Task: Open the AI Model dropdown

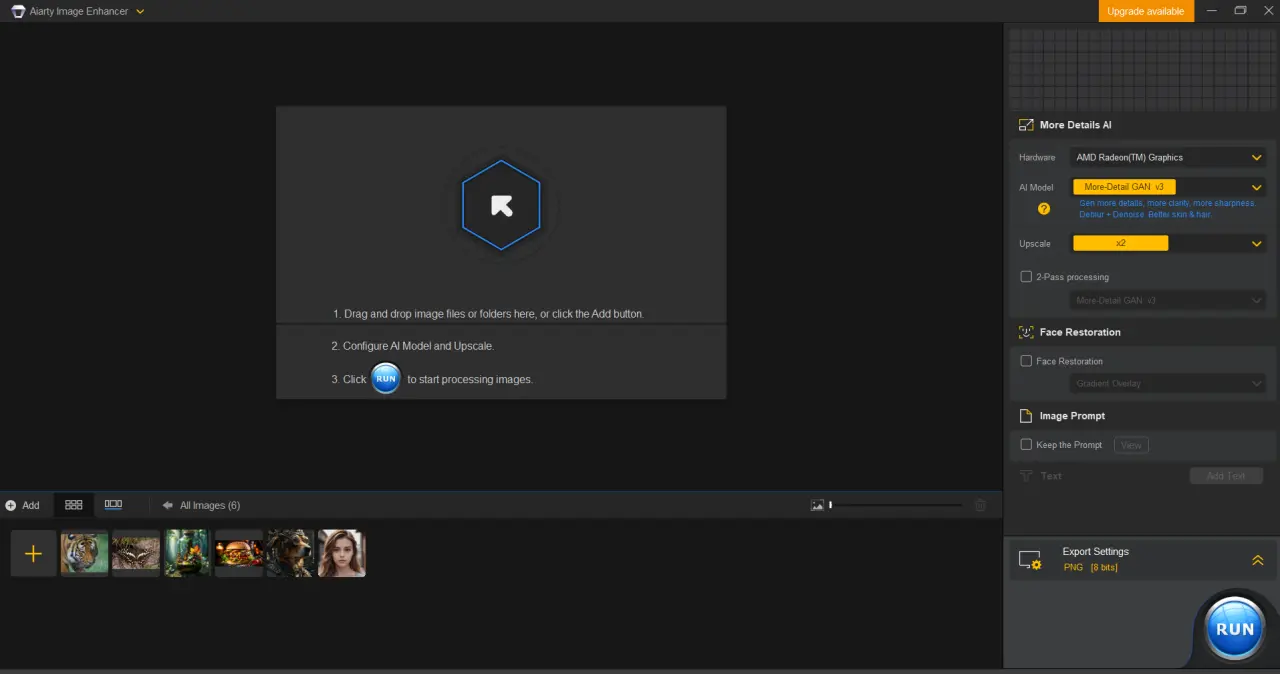Action: (1168, 187)
